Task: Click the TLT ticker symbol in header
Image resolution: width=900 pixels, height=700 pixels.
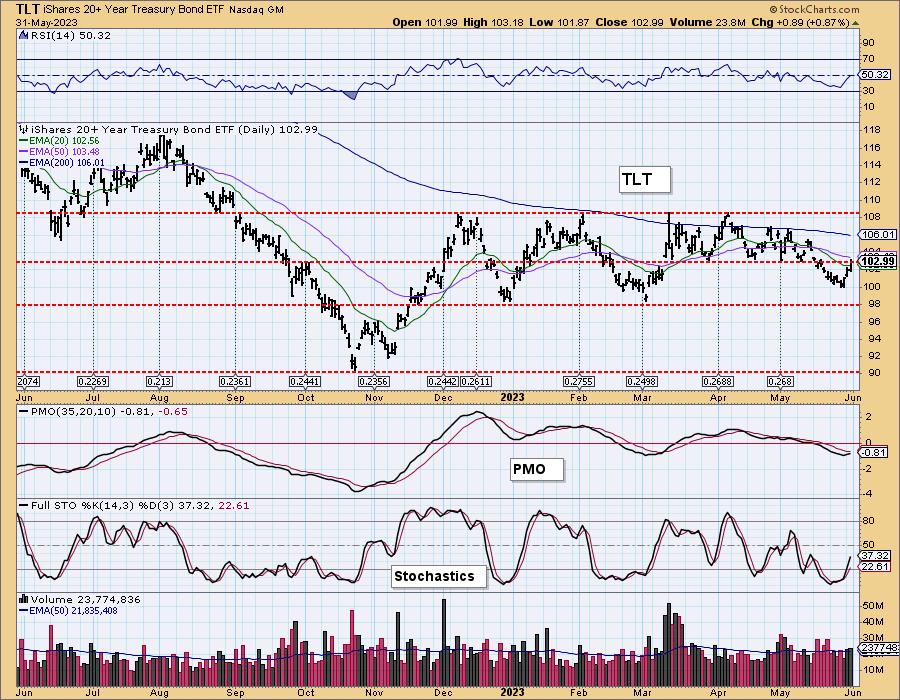Action: coord(27,9)
